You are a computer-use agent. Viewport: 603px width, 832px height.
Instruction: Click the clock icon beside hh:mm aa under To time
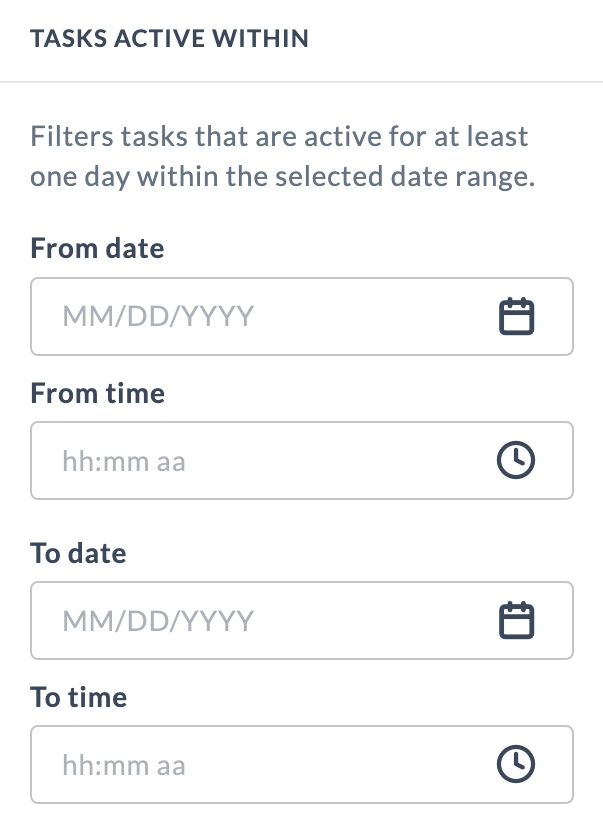tap(515, 764)
